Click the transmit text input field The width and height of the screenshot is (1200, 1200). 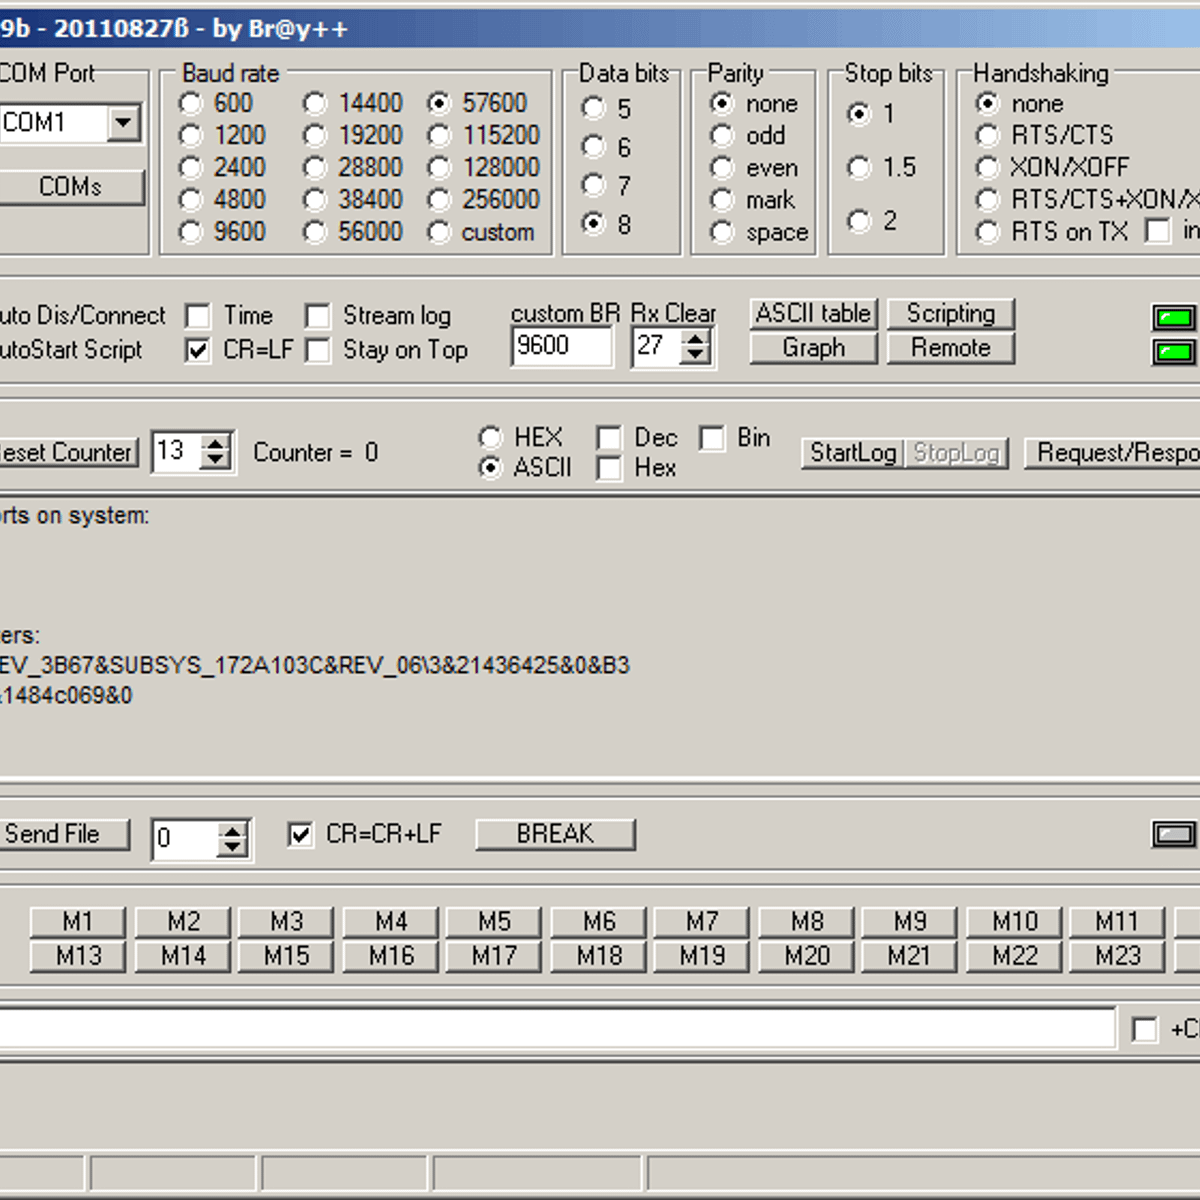557,1028
